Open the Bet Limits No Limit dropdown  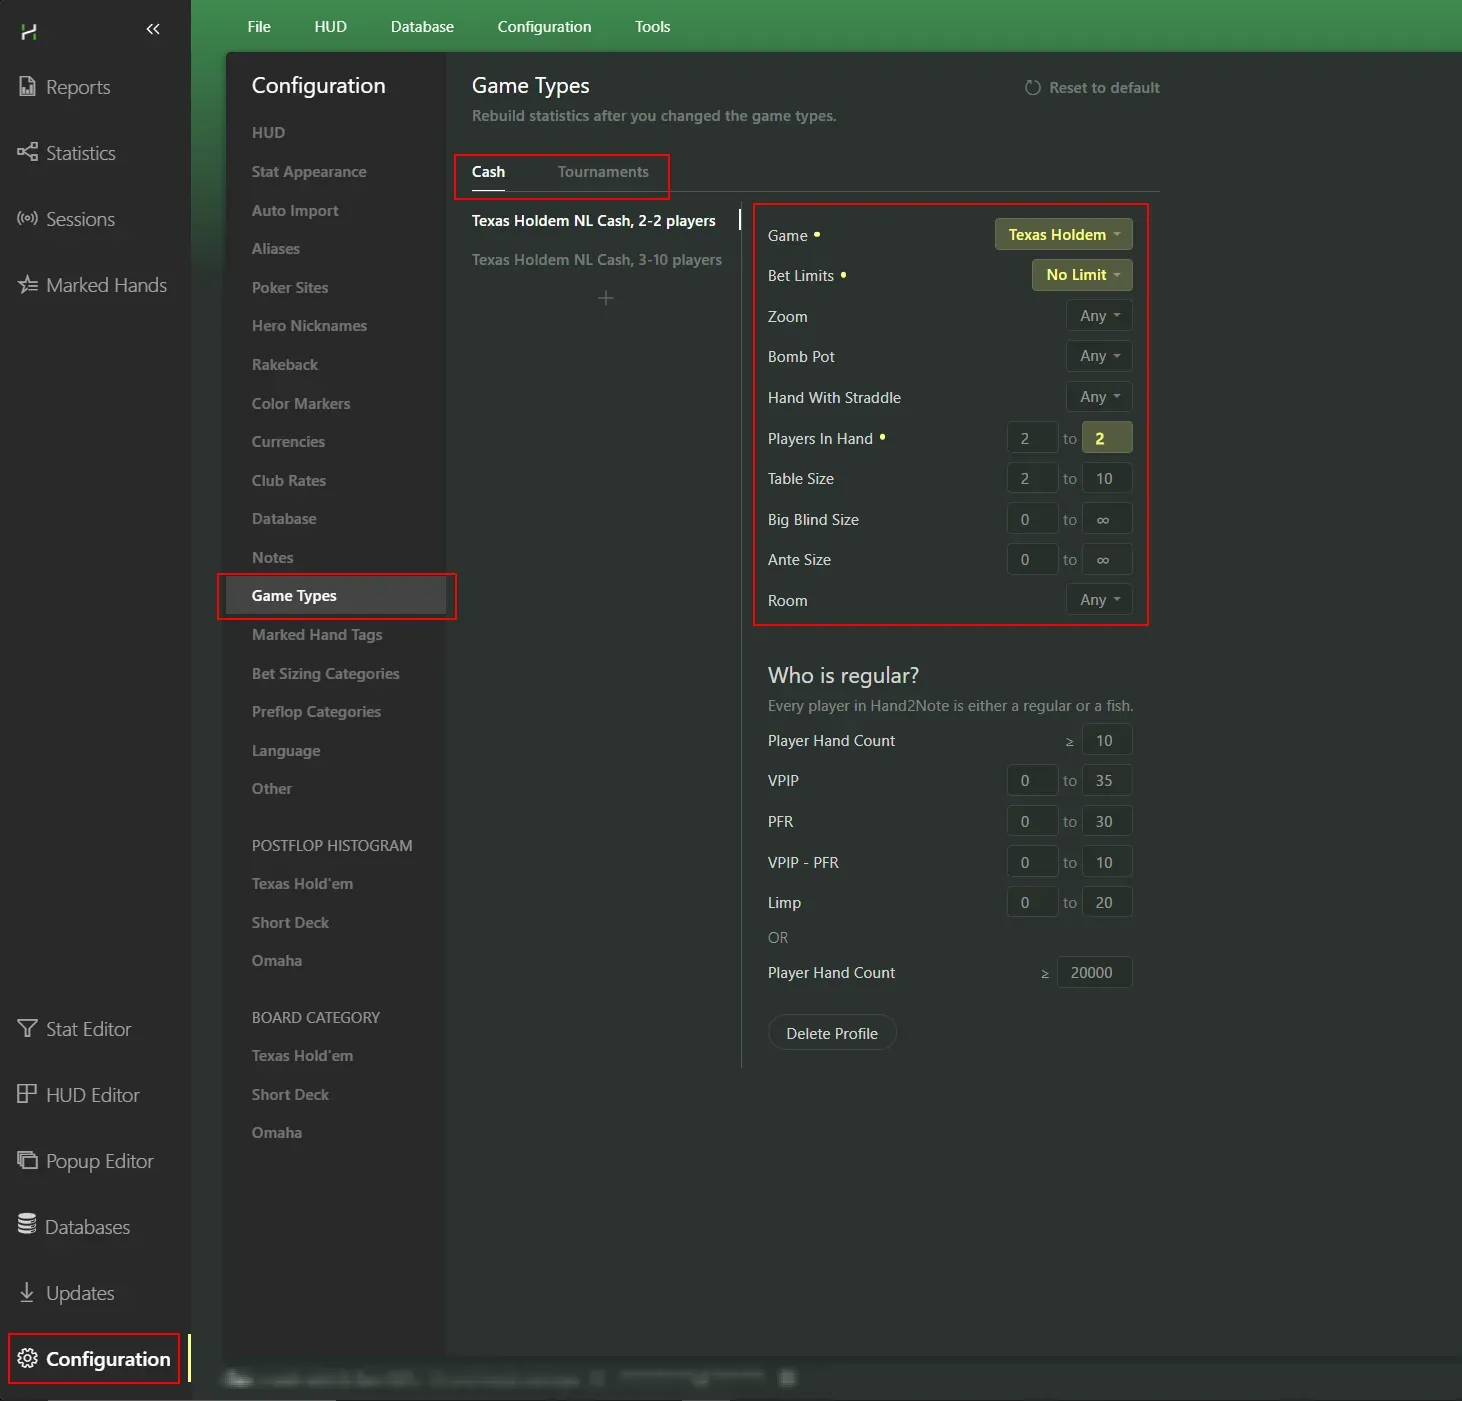pyautogui.click(x=1082, y=275)
